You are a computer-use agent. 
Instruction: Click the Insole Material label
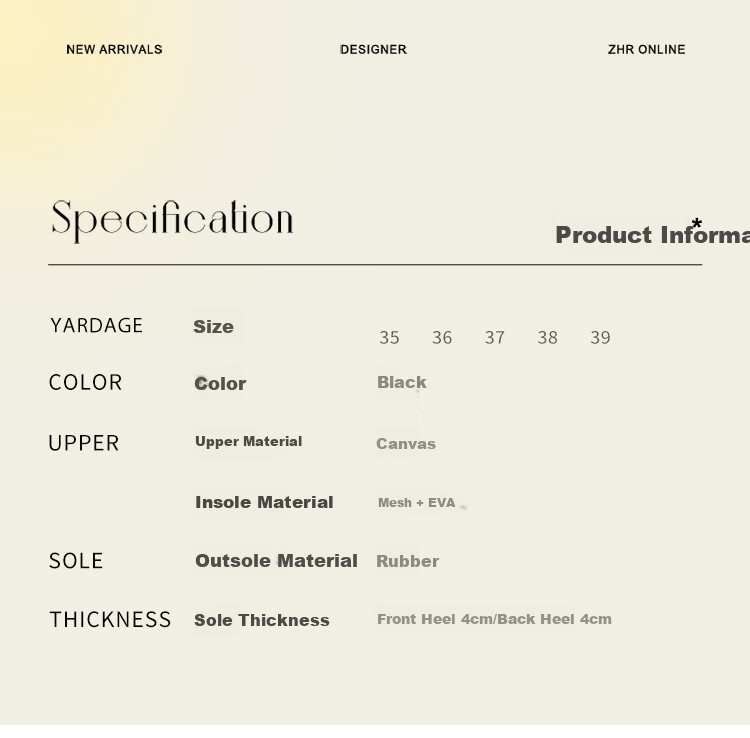click(265, 502)
